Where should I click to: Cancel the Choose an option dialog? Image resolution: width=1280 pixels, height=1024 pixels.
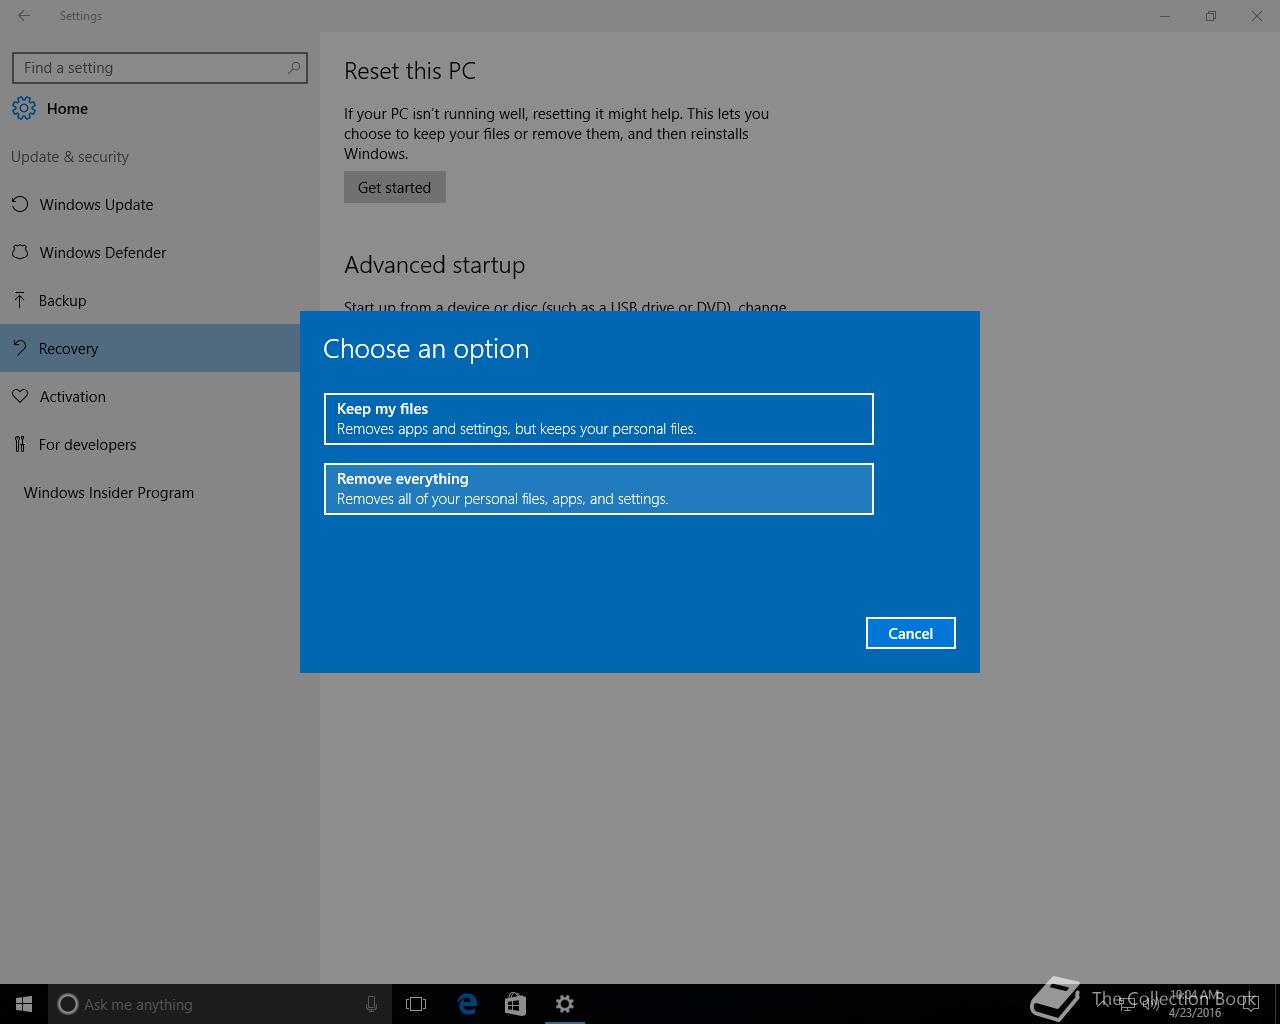tap(910, 633)
